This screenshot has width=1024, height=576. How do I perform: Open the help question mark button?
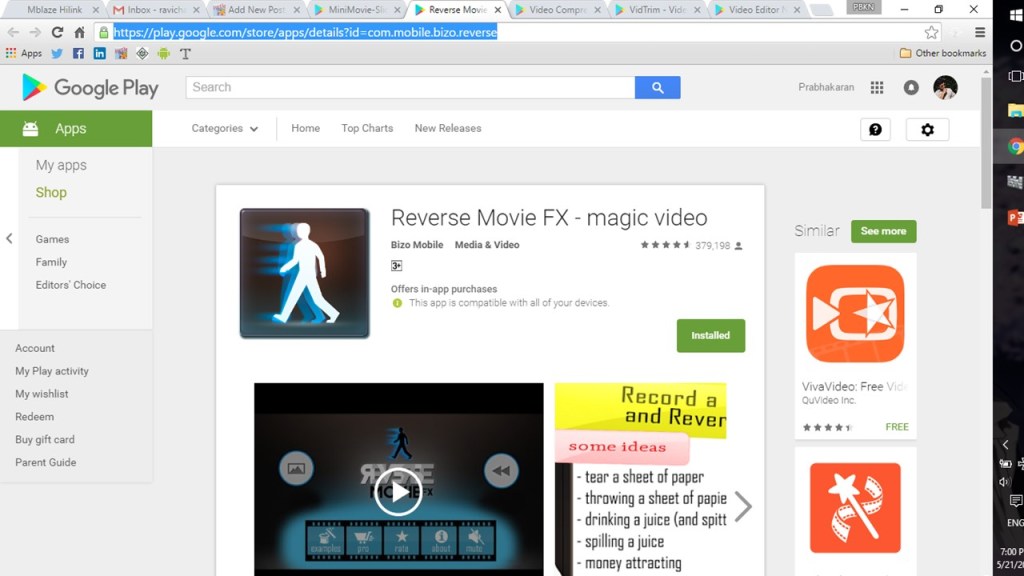coord(875,129)
